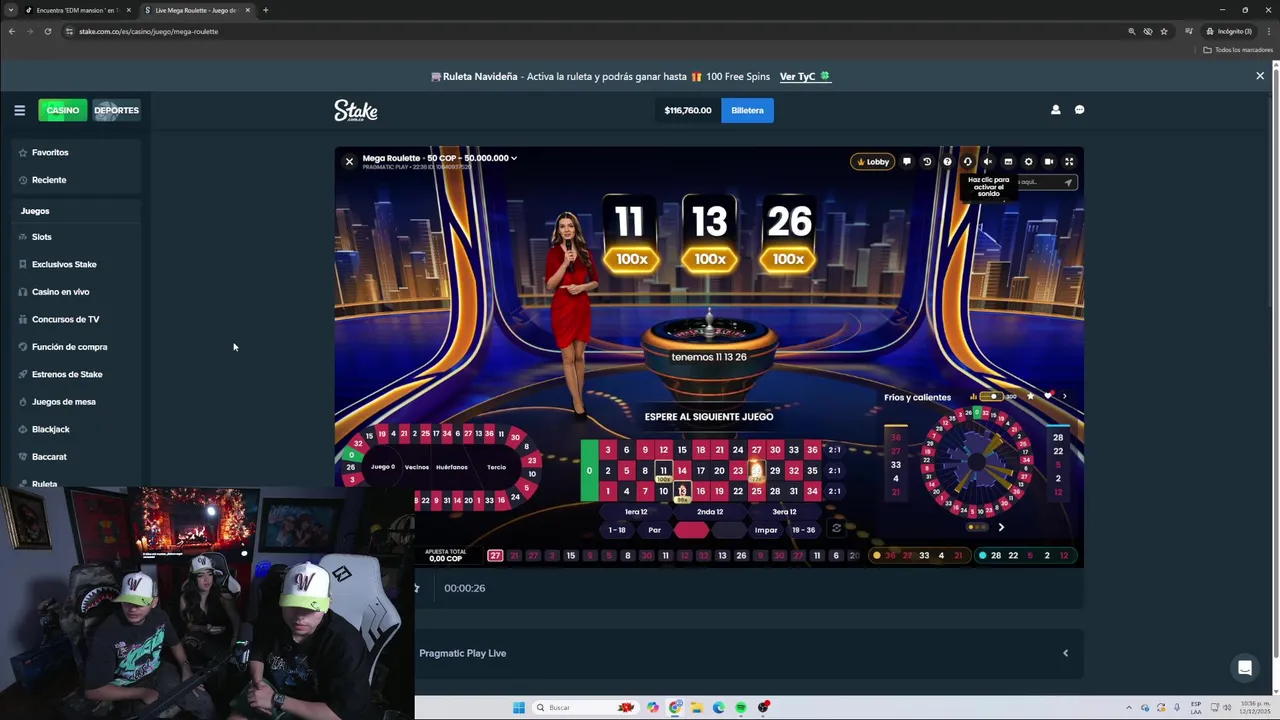Open Casino en vivo in the sidebar
The width and height of the screenshot is (1280, 720).
point(60,292)
